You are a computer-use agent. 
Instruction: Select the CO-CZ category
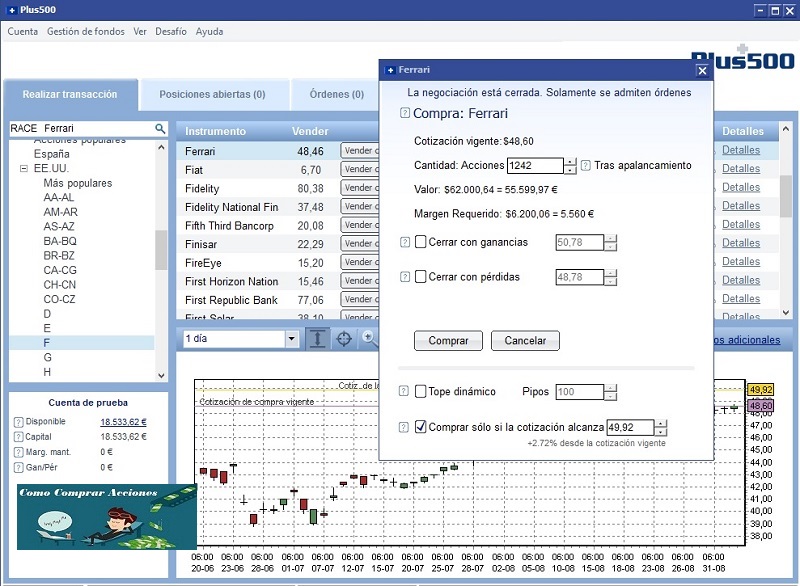(x=59, y=299)
